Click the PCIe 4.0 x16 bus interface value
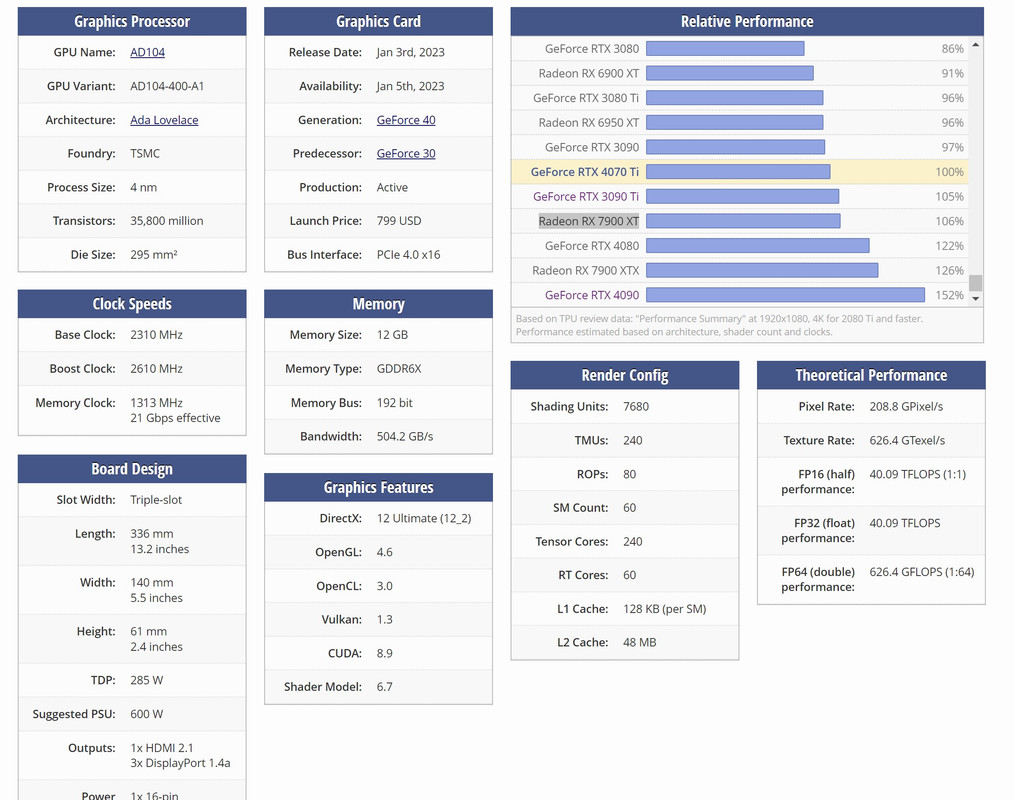The height and width of the screenshot is (800, 1015). pos(408,254)
